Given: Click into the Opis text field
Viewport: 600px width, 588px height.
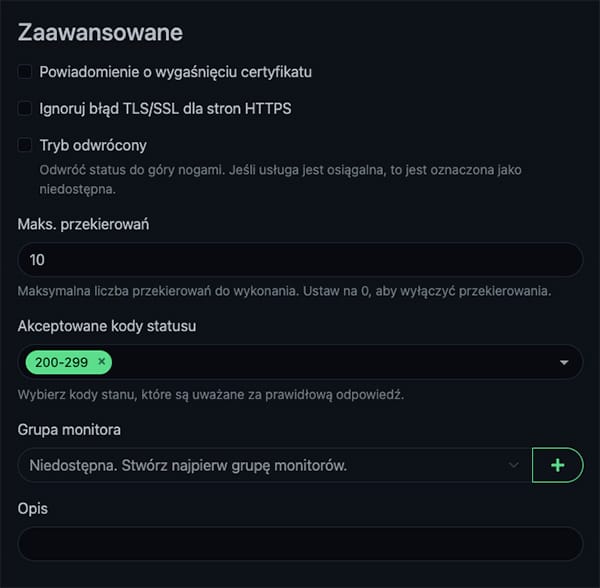Looking at the screenshot, I should [x=300, y=544].
